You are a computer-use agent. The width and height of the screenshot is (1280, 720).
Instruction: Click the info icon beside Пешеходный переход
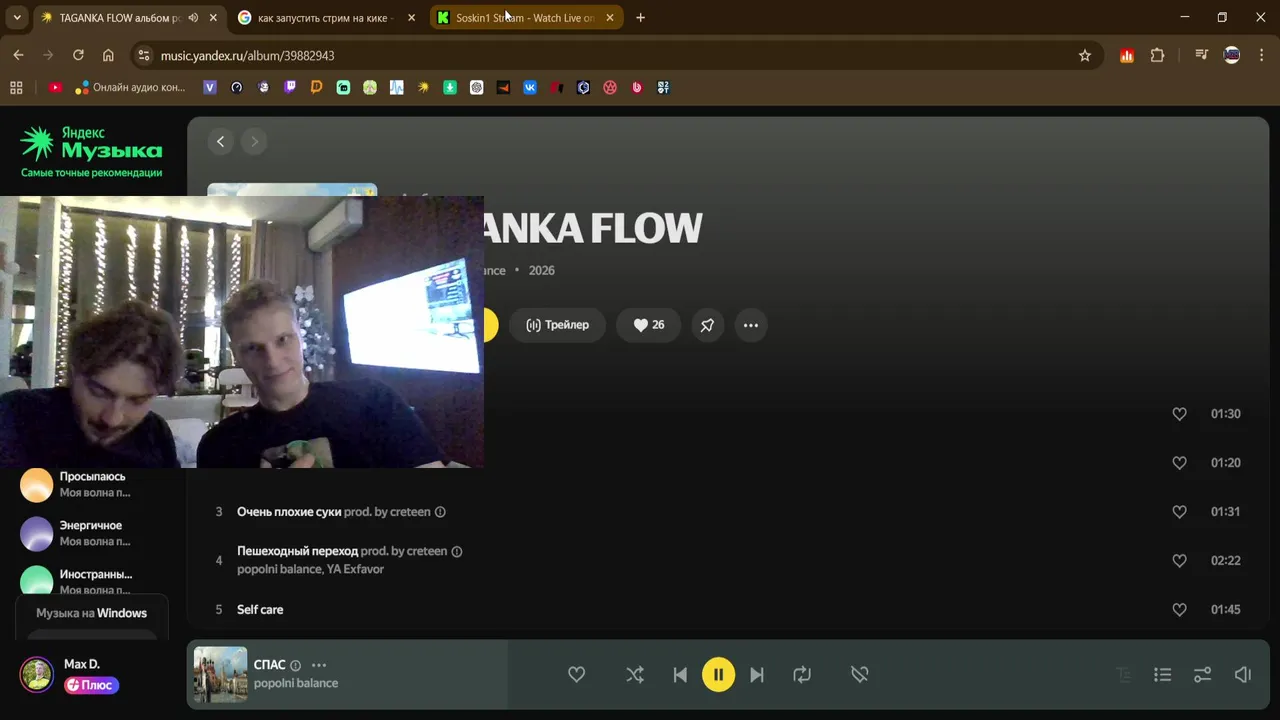click(457, 551)
